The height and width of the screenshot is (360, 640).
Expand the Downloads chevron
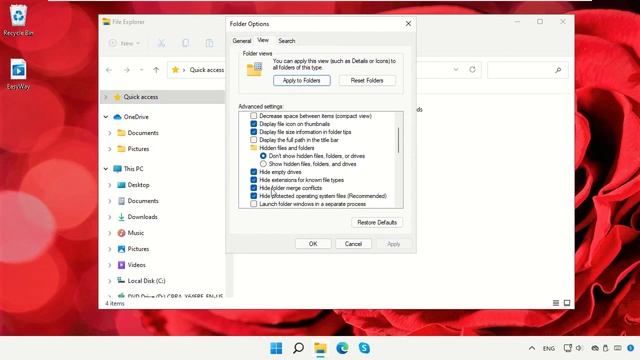[x=109, y=217]
